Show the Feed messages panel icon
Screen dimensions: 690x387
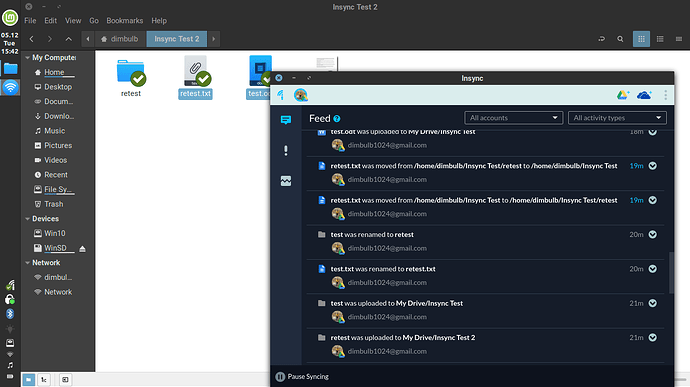tap(286, 120)
